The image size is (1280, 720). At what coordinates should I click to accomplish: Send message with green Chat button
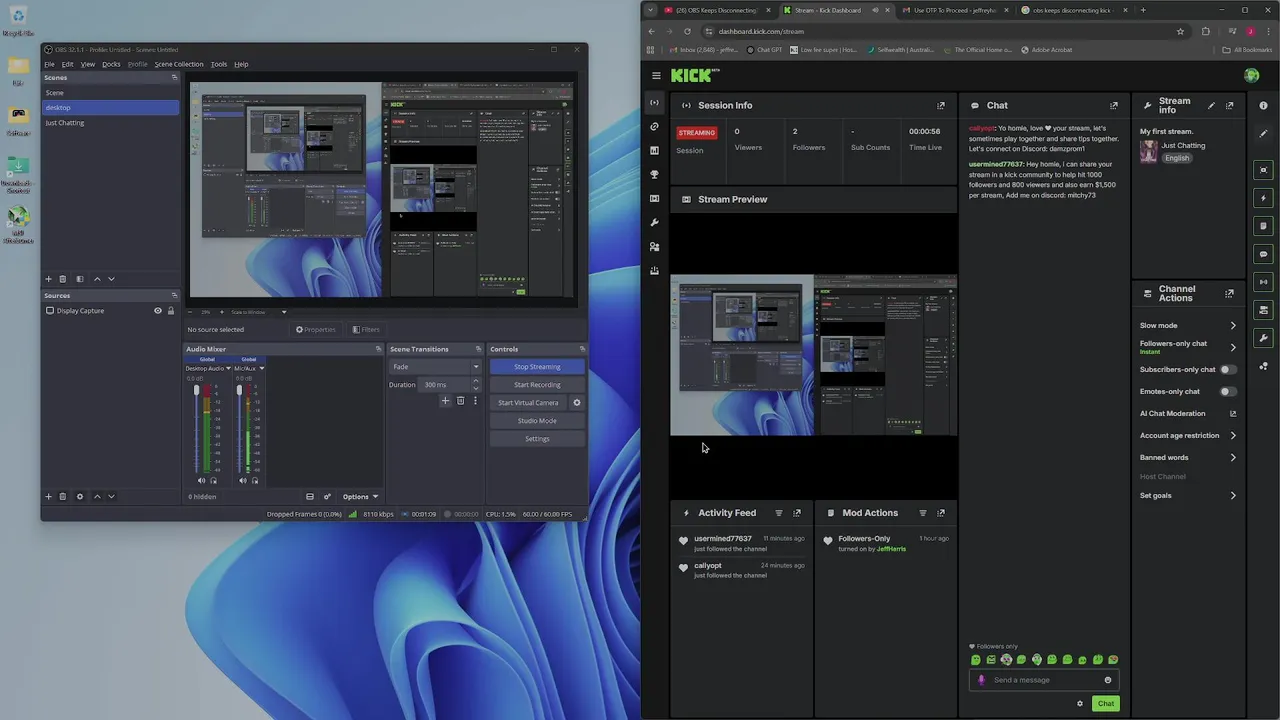(x=1105, y=703)
